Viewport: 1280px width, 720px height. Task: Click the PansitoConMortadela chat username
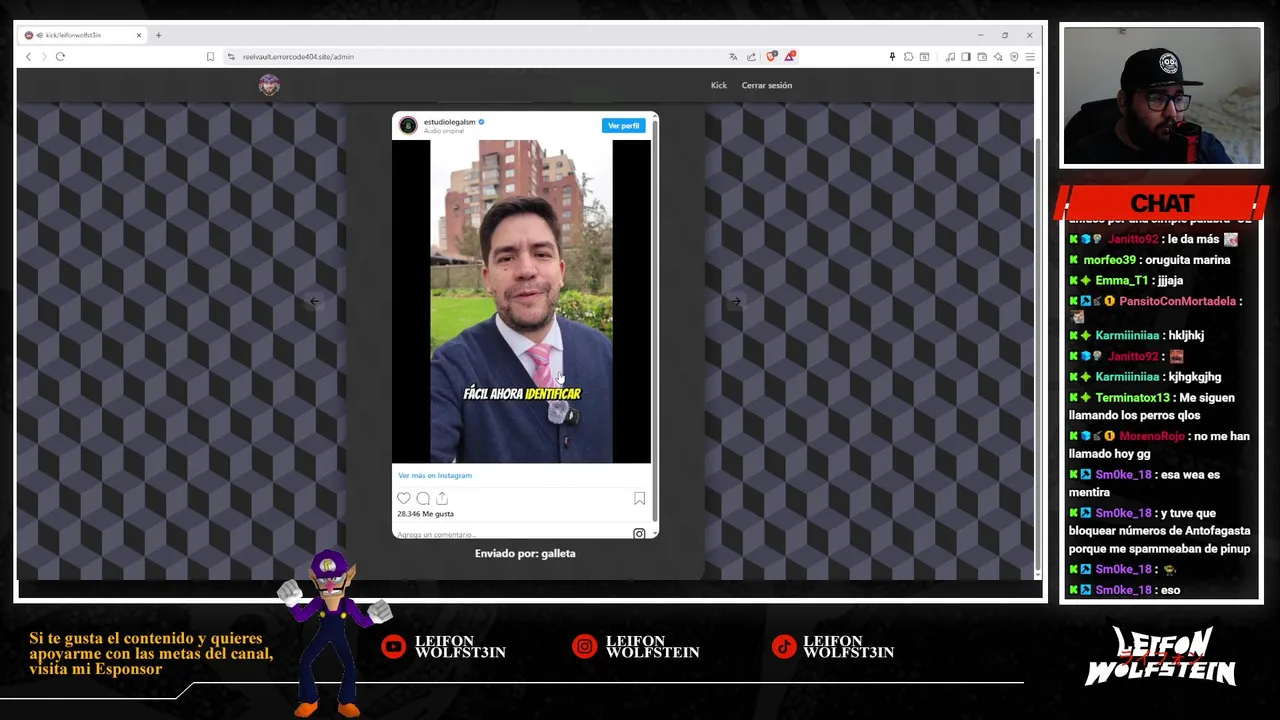coord(1178,301)
